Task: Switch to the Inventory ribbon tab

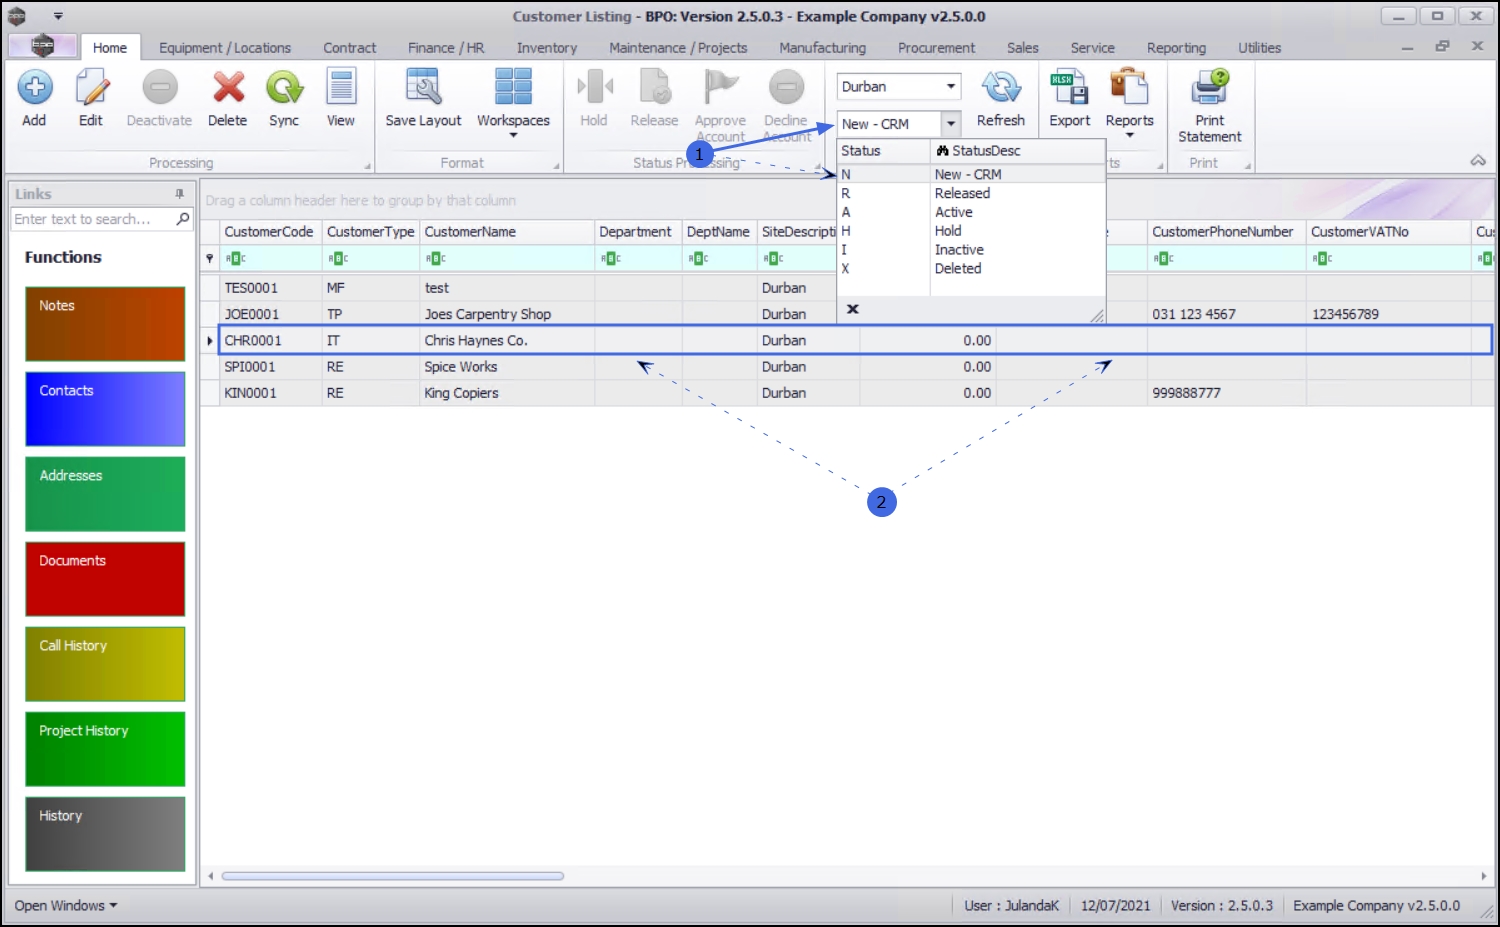Action: click(547, 48)
